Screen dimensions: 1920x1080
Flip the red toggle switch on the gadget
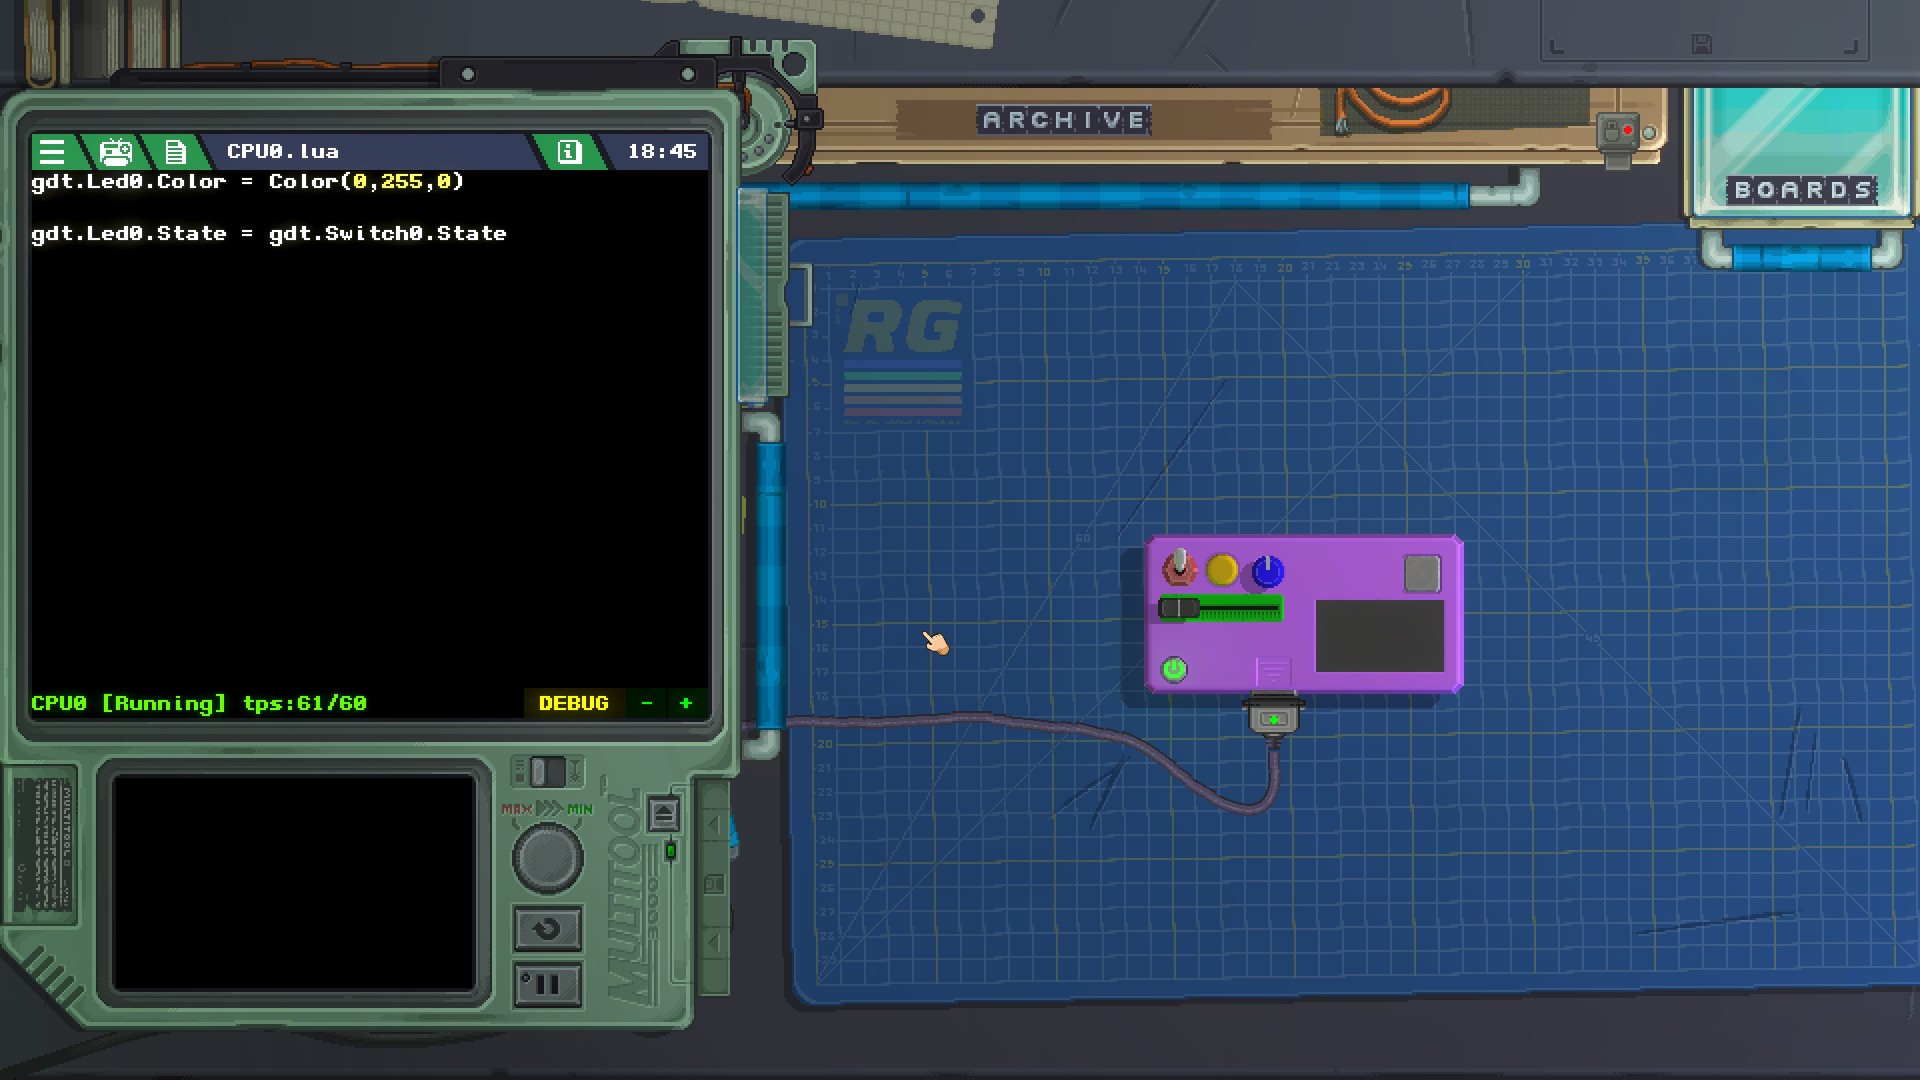(x=1180, y=567)
